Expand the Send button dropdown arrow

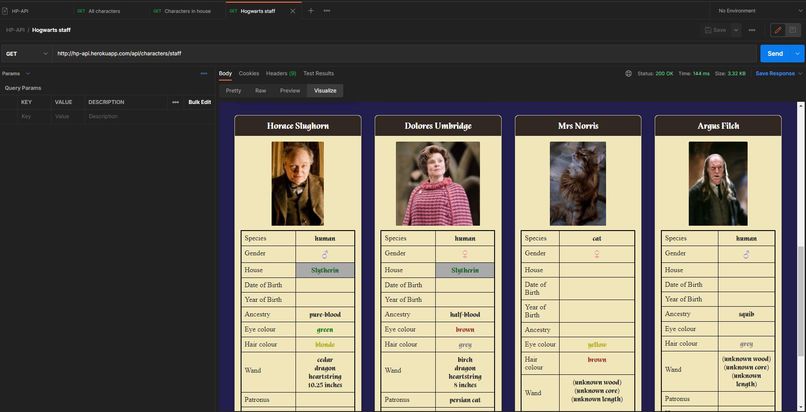coord(798,53)
